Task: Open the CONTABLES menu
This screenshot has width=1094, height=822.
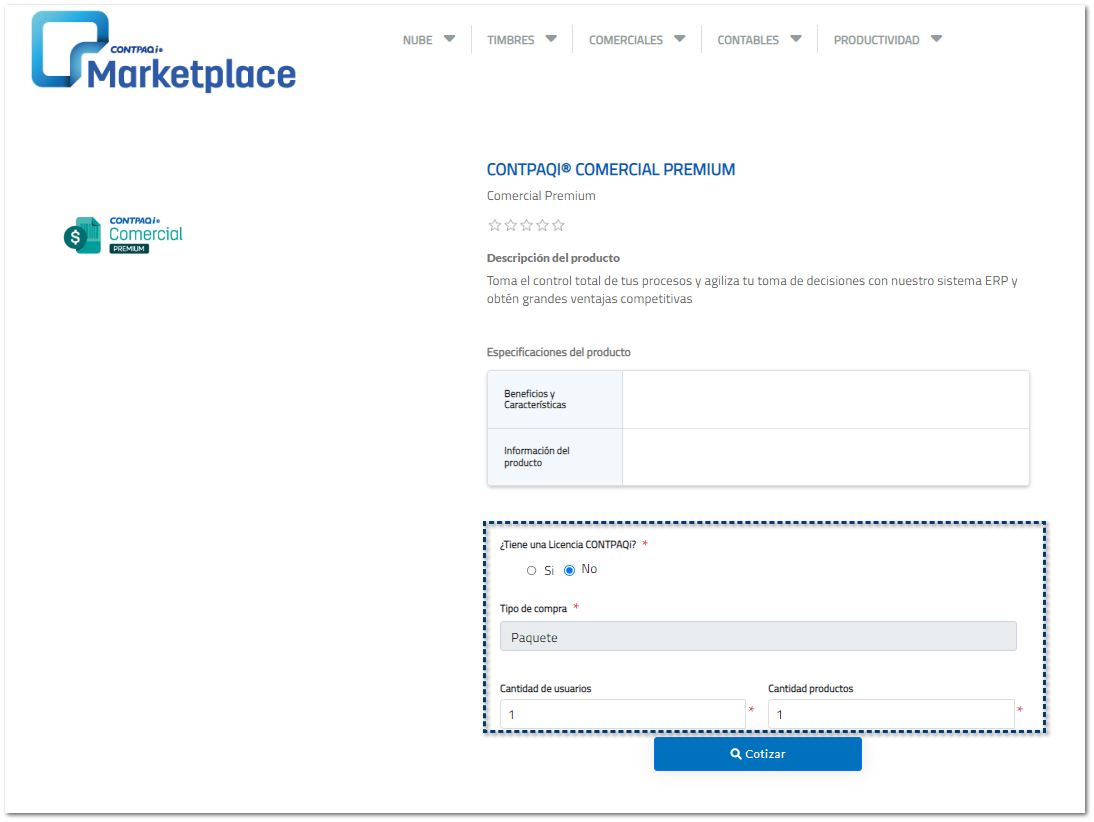Action: pyautogui.click(x=759, y=40)
